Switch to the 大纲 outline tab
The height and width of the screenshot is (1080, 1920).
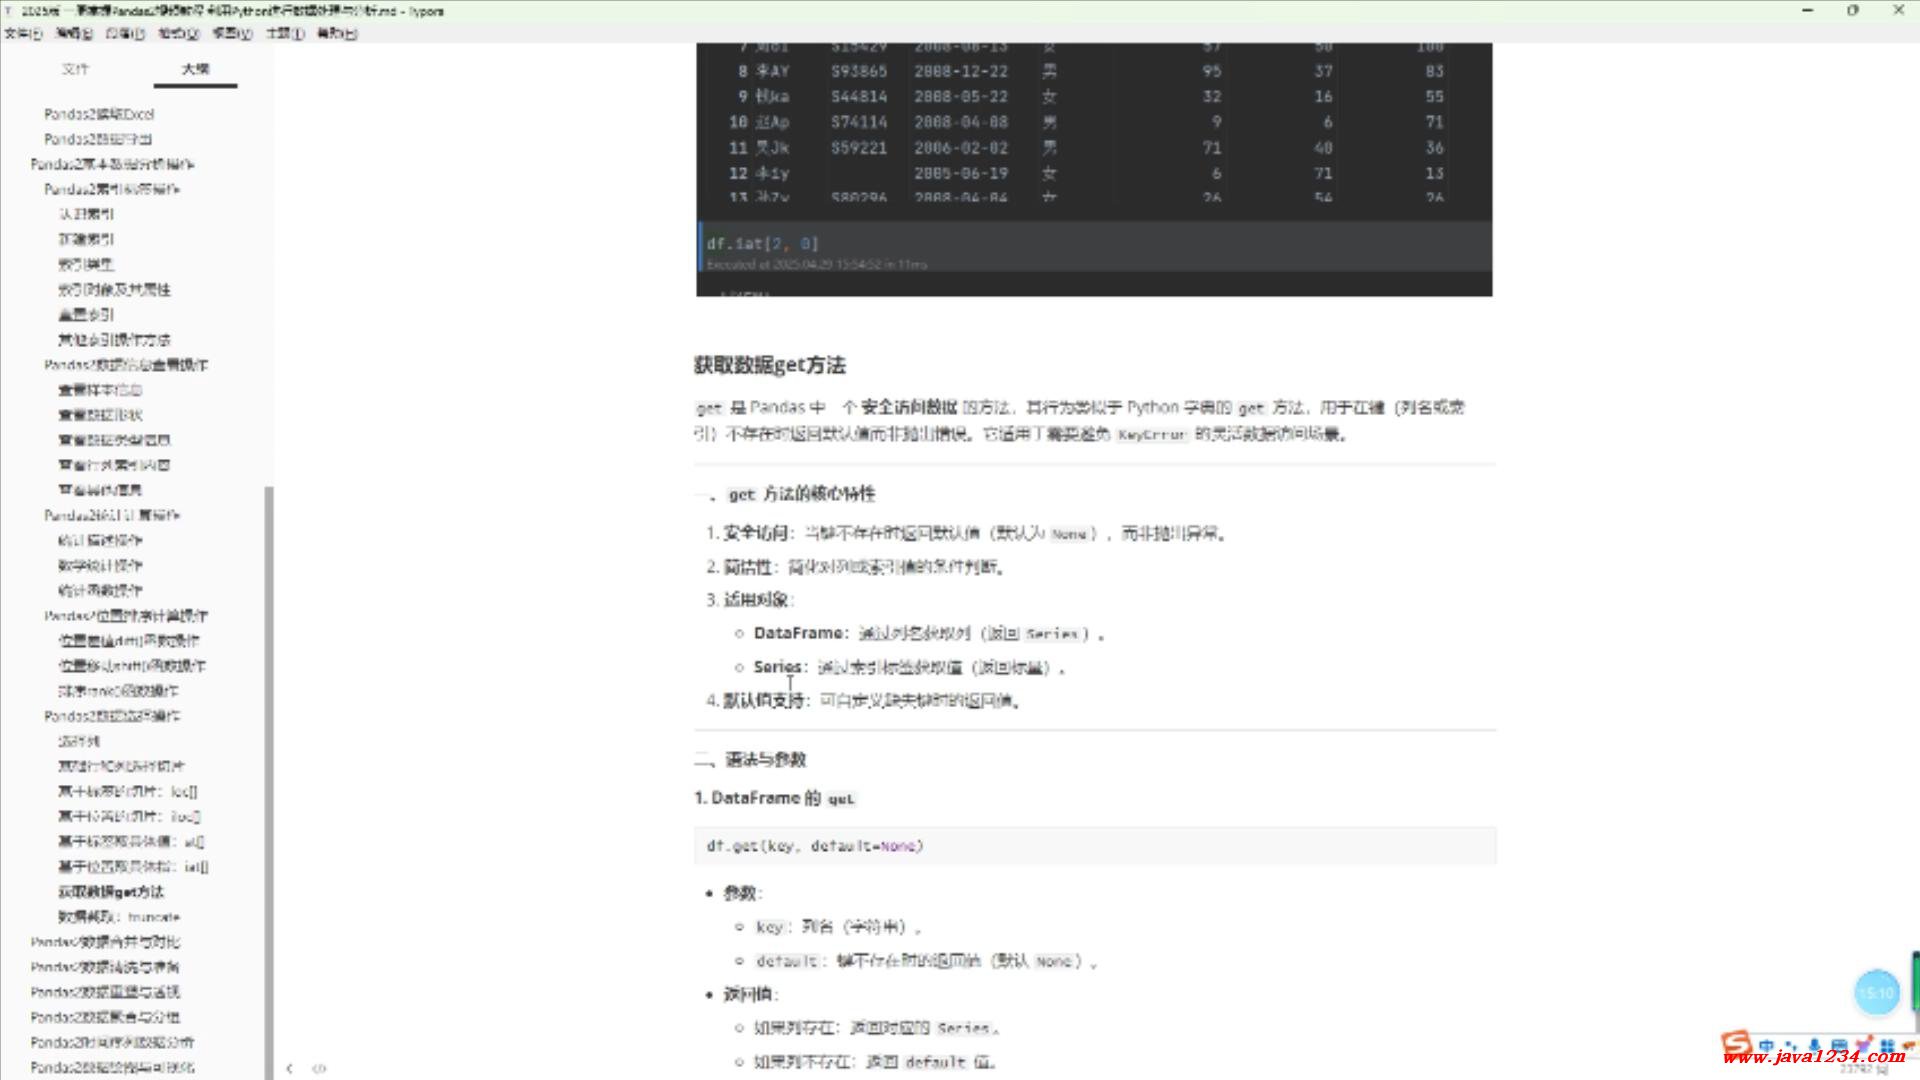[195, 69]
